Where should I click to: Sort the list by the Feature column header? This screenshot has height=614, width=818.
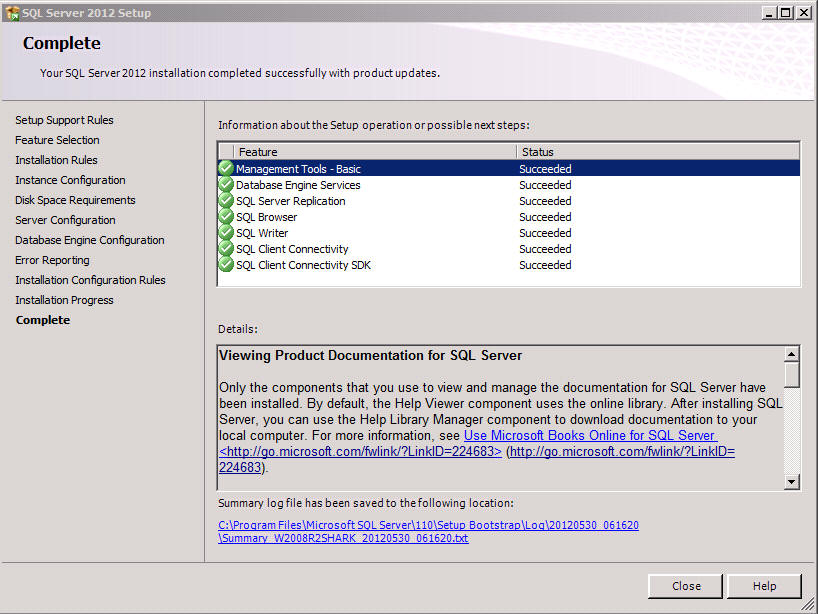pos(375,152)
